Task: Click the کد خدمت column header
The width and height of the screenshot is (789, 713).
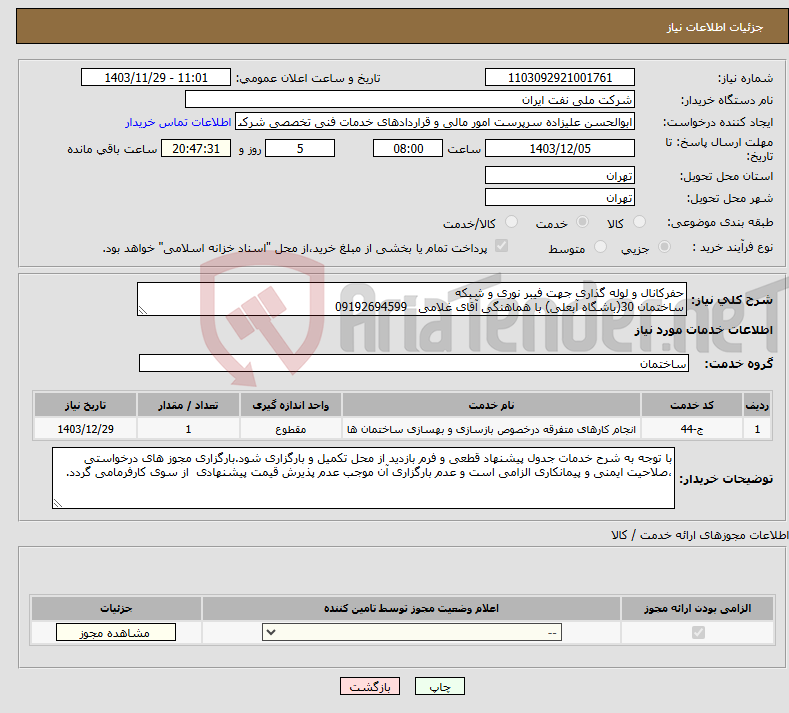Action: (692, 405)
